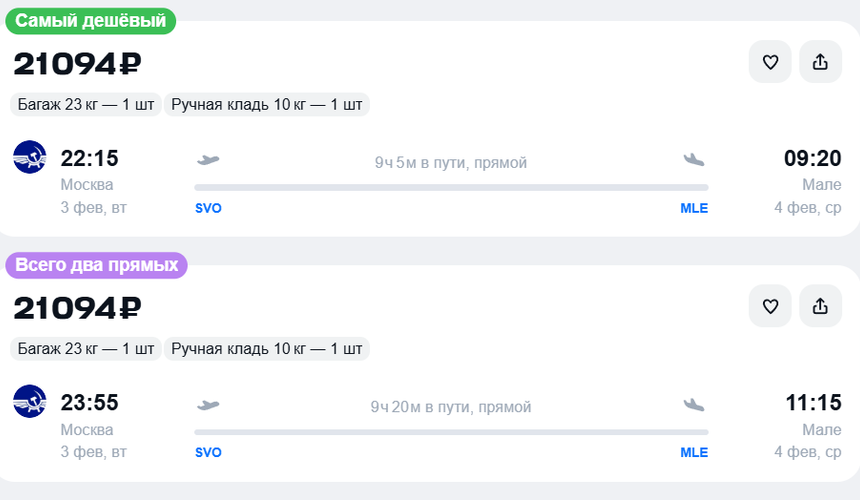
Task: Click landing plane icon on second ticket
Action: pos(694,405)
